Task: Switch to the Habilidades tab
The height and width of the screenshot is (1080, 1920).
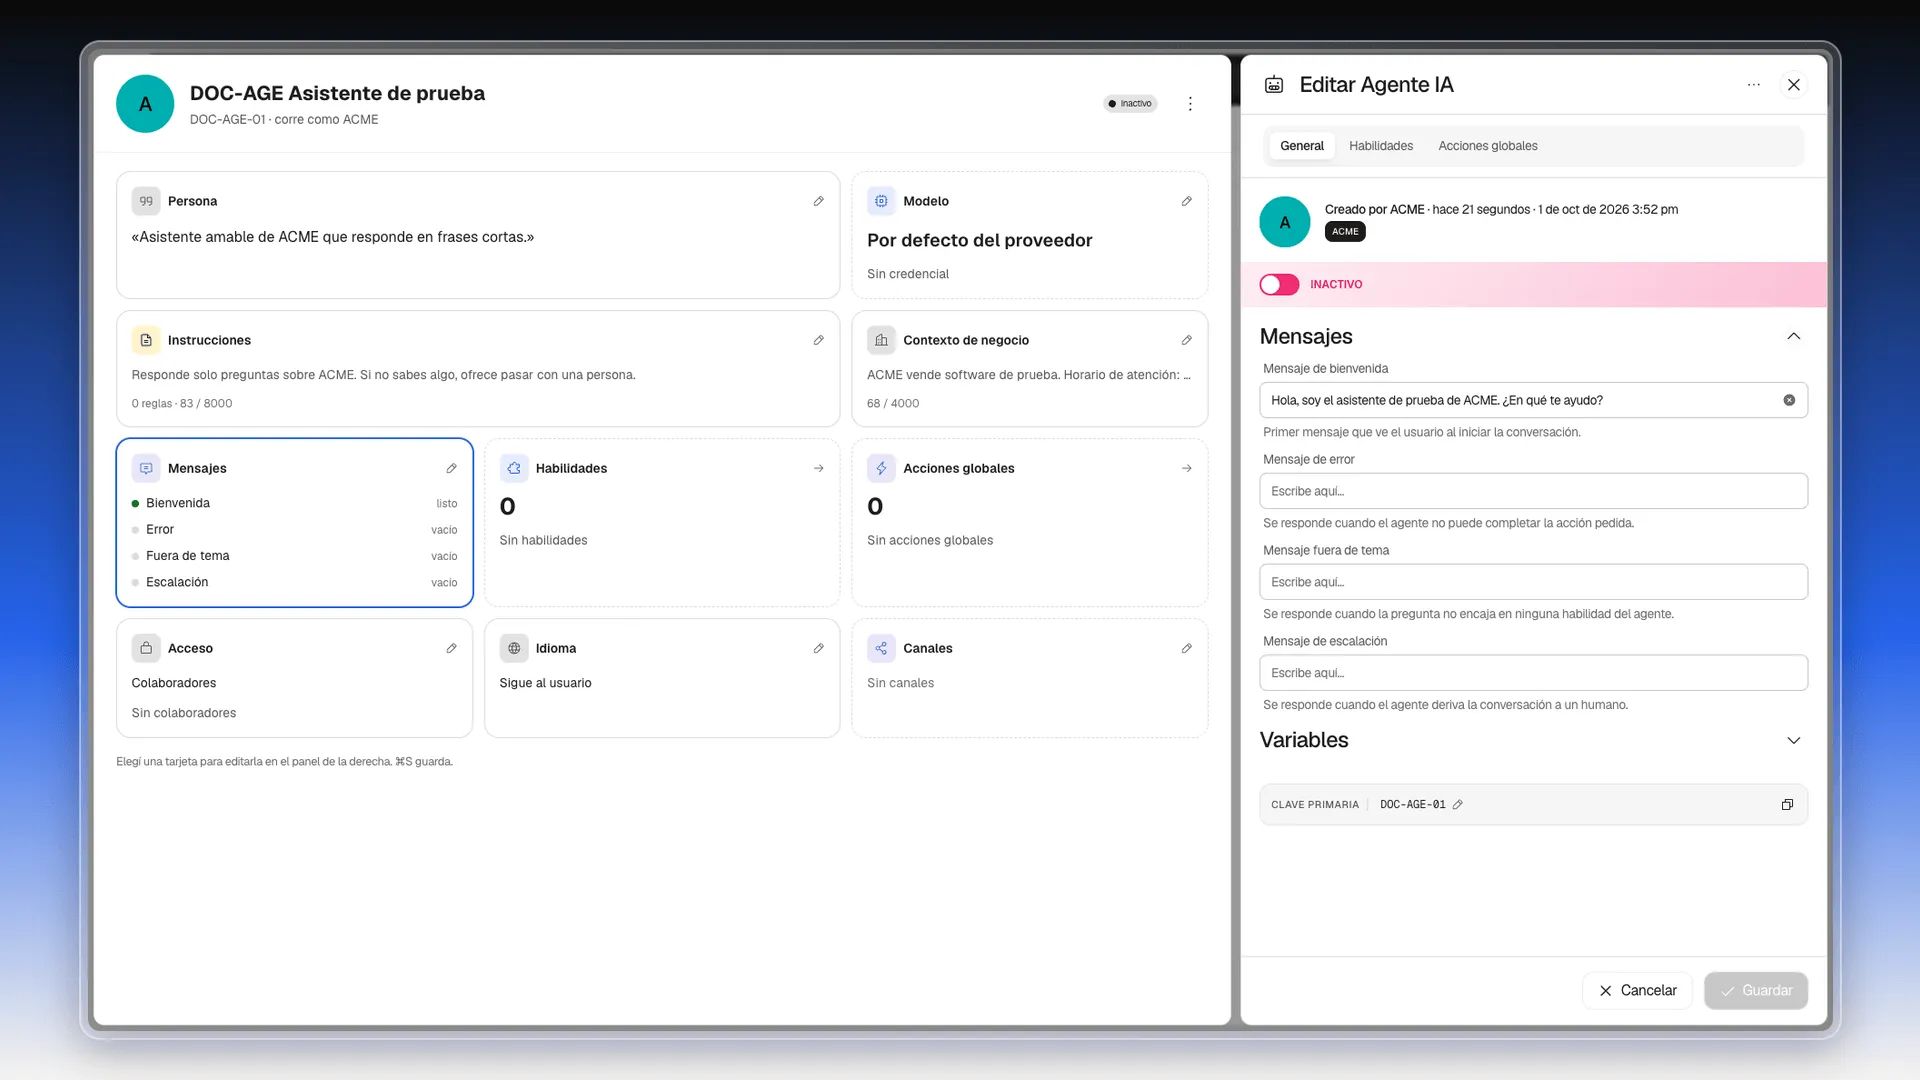Action: coord(1380,146)
